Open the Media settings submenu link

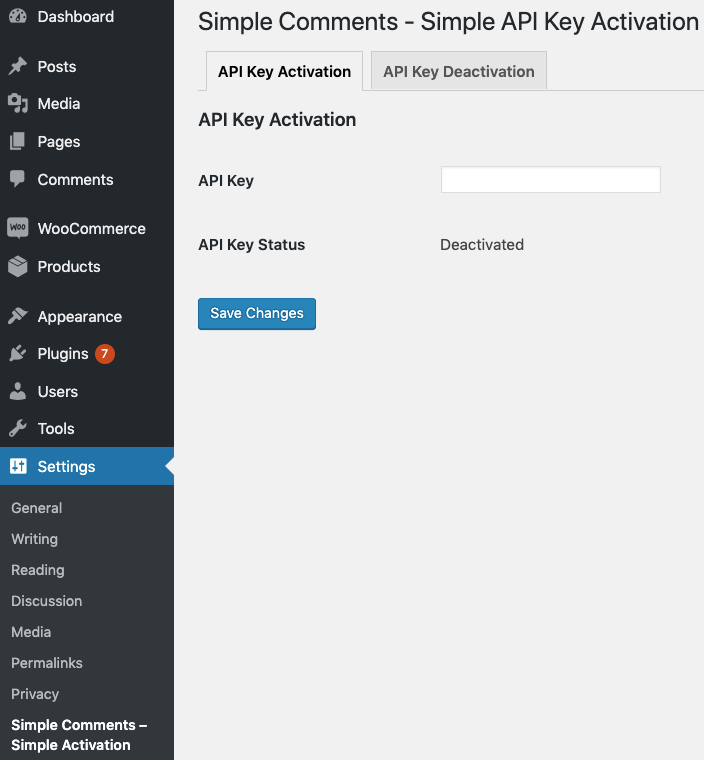31,632
